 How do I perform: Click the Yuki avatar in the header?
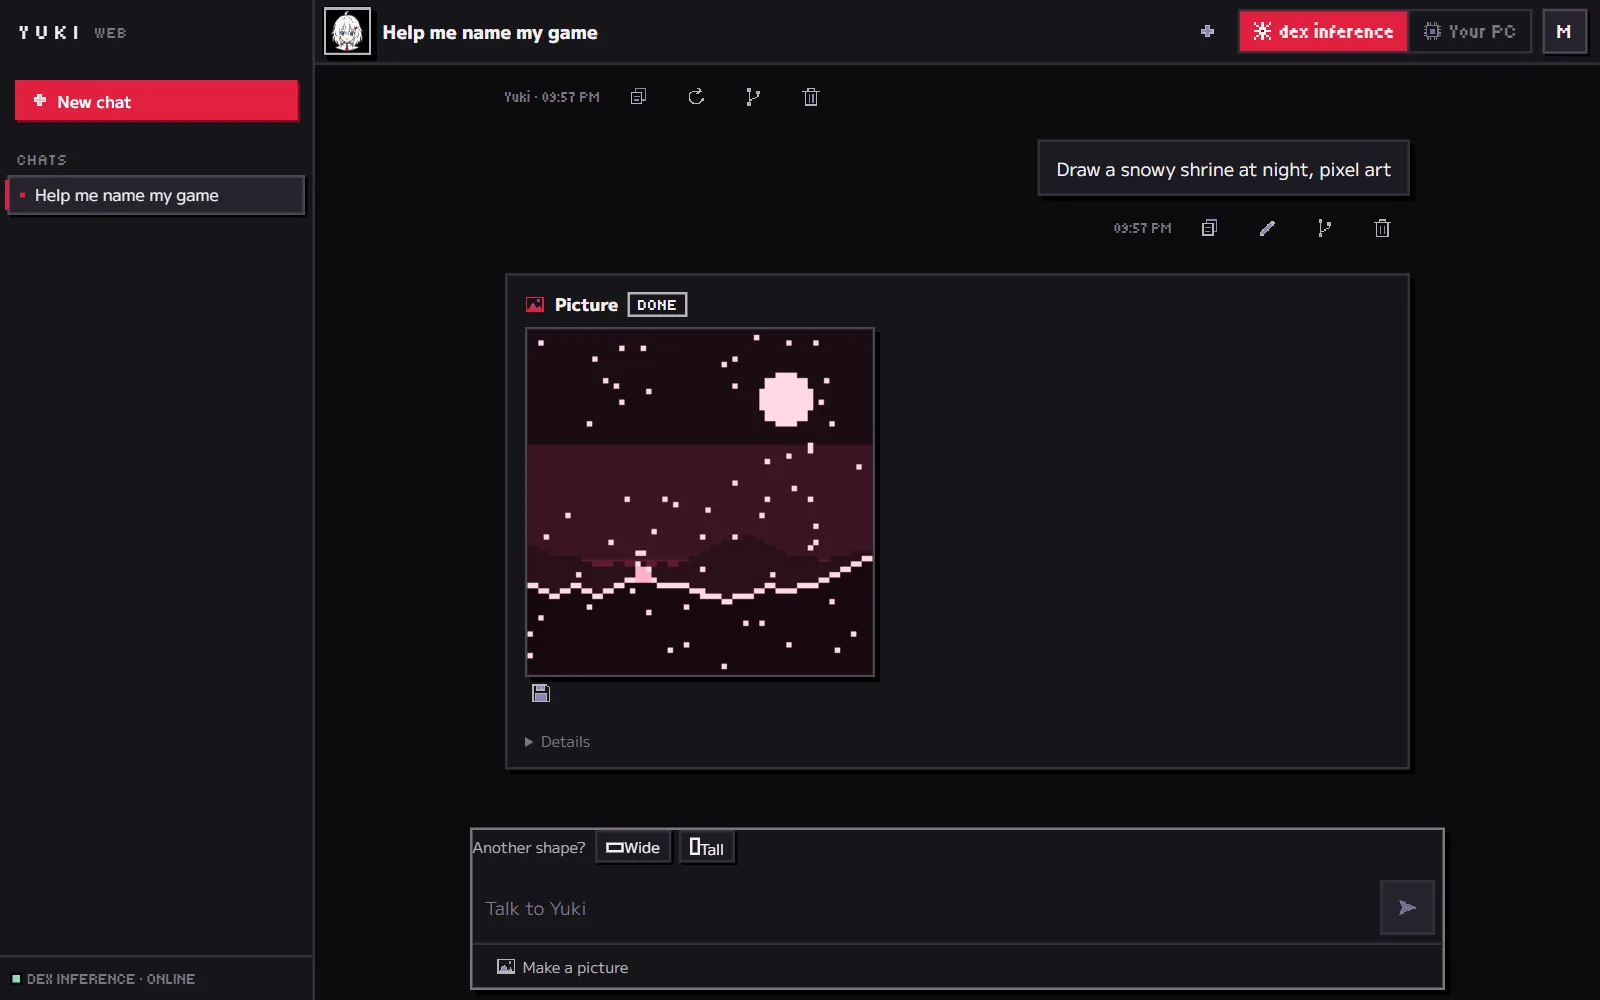point(347,32)
